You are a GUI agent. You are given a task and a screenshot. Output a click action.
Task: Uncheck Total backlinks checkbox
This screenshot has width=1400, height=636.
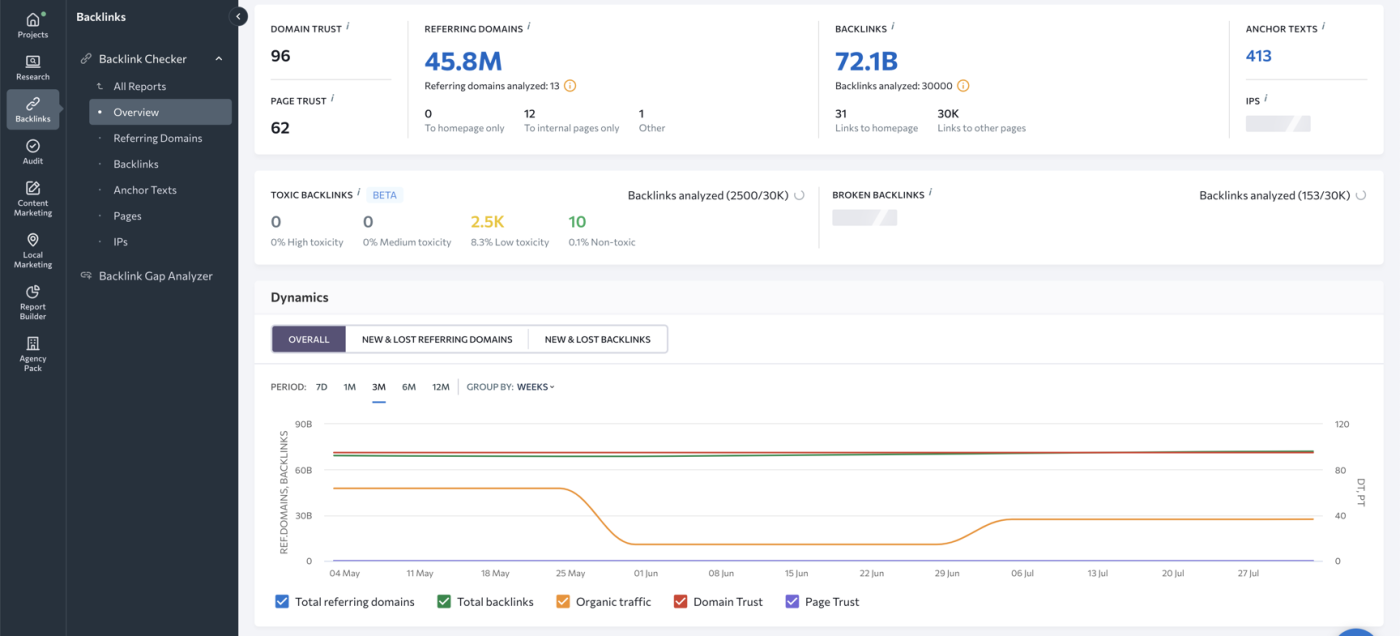point(444,602)
